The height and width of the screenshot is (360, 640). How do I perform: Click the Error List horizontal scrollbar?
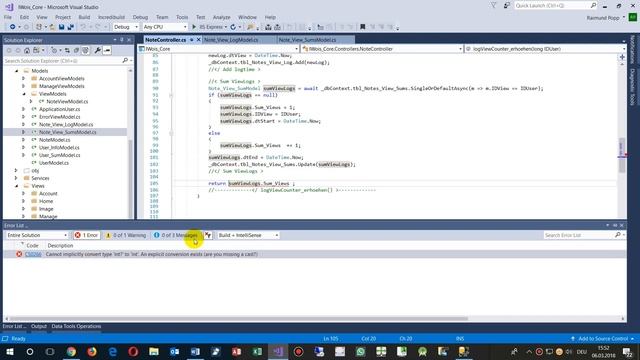[x=239, y=318]
